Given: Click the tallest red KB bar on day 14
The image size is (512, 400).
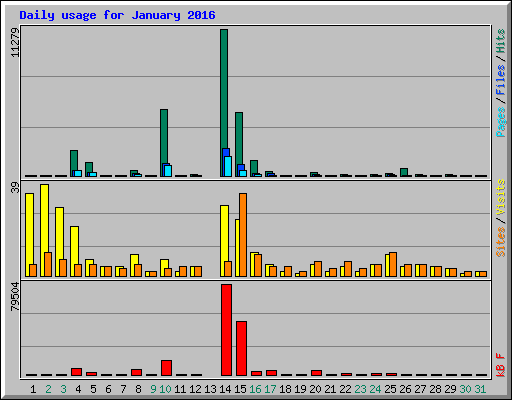Looking at the screenshot, I should pos(226,330).
